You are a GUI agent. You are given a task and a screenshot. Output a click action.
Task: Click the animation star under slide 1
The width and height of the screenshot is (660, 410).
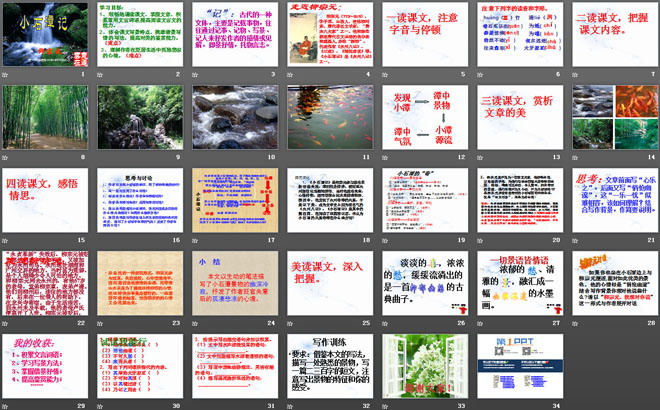pos(5,75)
